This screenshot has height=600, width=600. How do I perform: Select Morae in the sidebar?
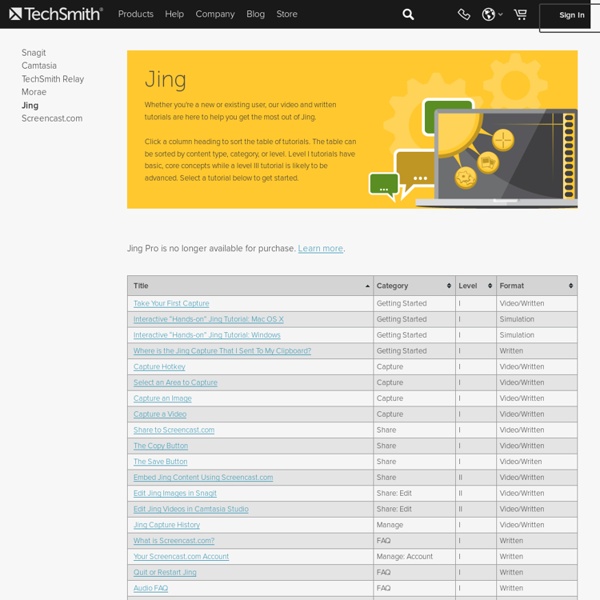pyautogui.click(x=34, y=92)
